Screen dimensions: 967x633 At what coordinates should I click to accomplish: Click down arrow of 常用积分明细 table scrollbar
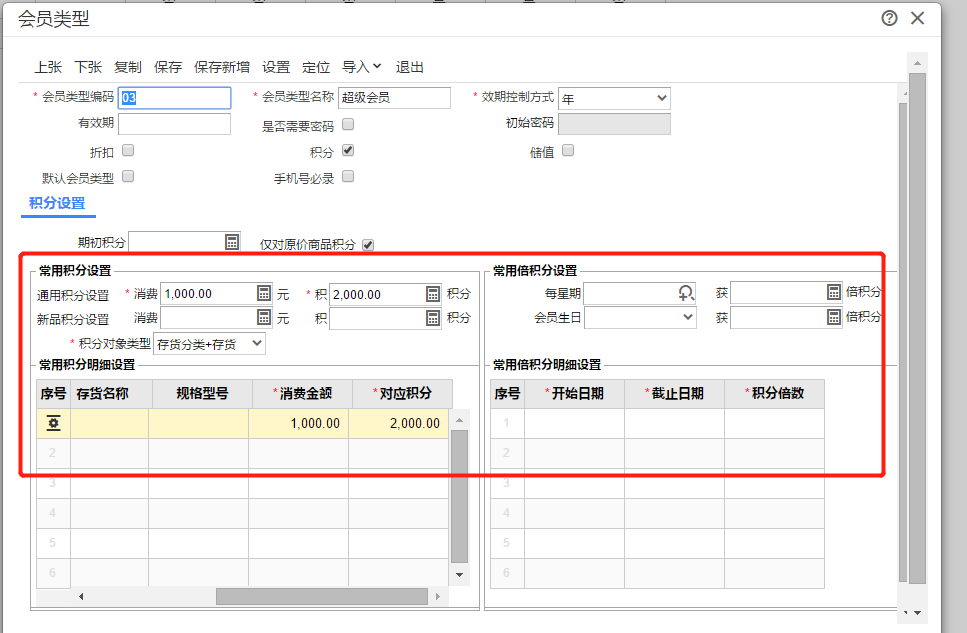[459, 574]
